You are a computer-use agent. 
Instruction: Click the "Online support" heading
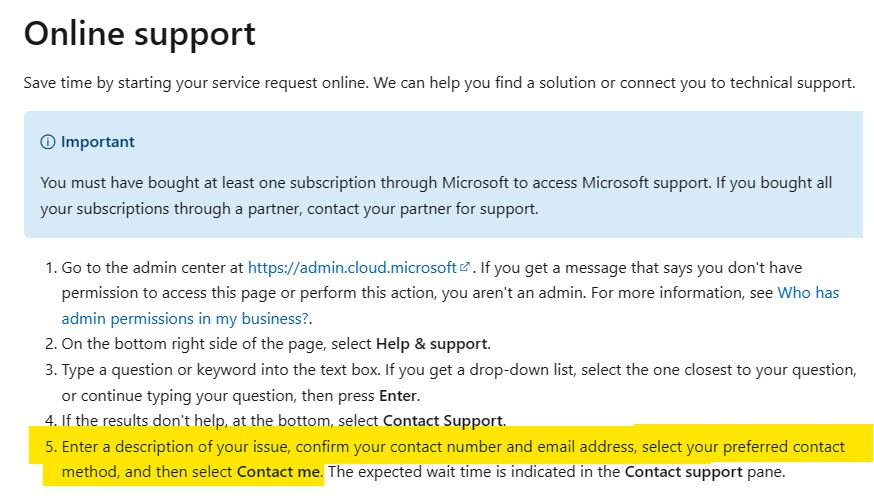pyautogui.click(x=139, y=34)
